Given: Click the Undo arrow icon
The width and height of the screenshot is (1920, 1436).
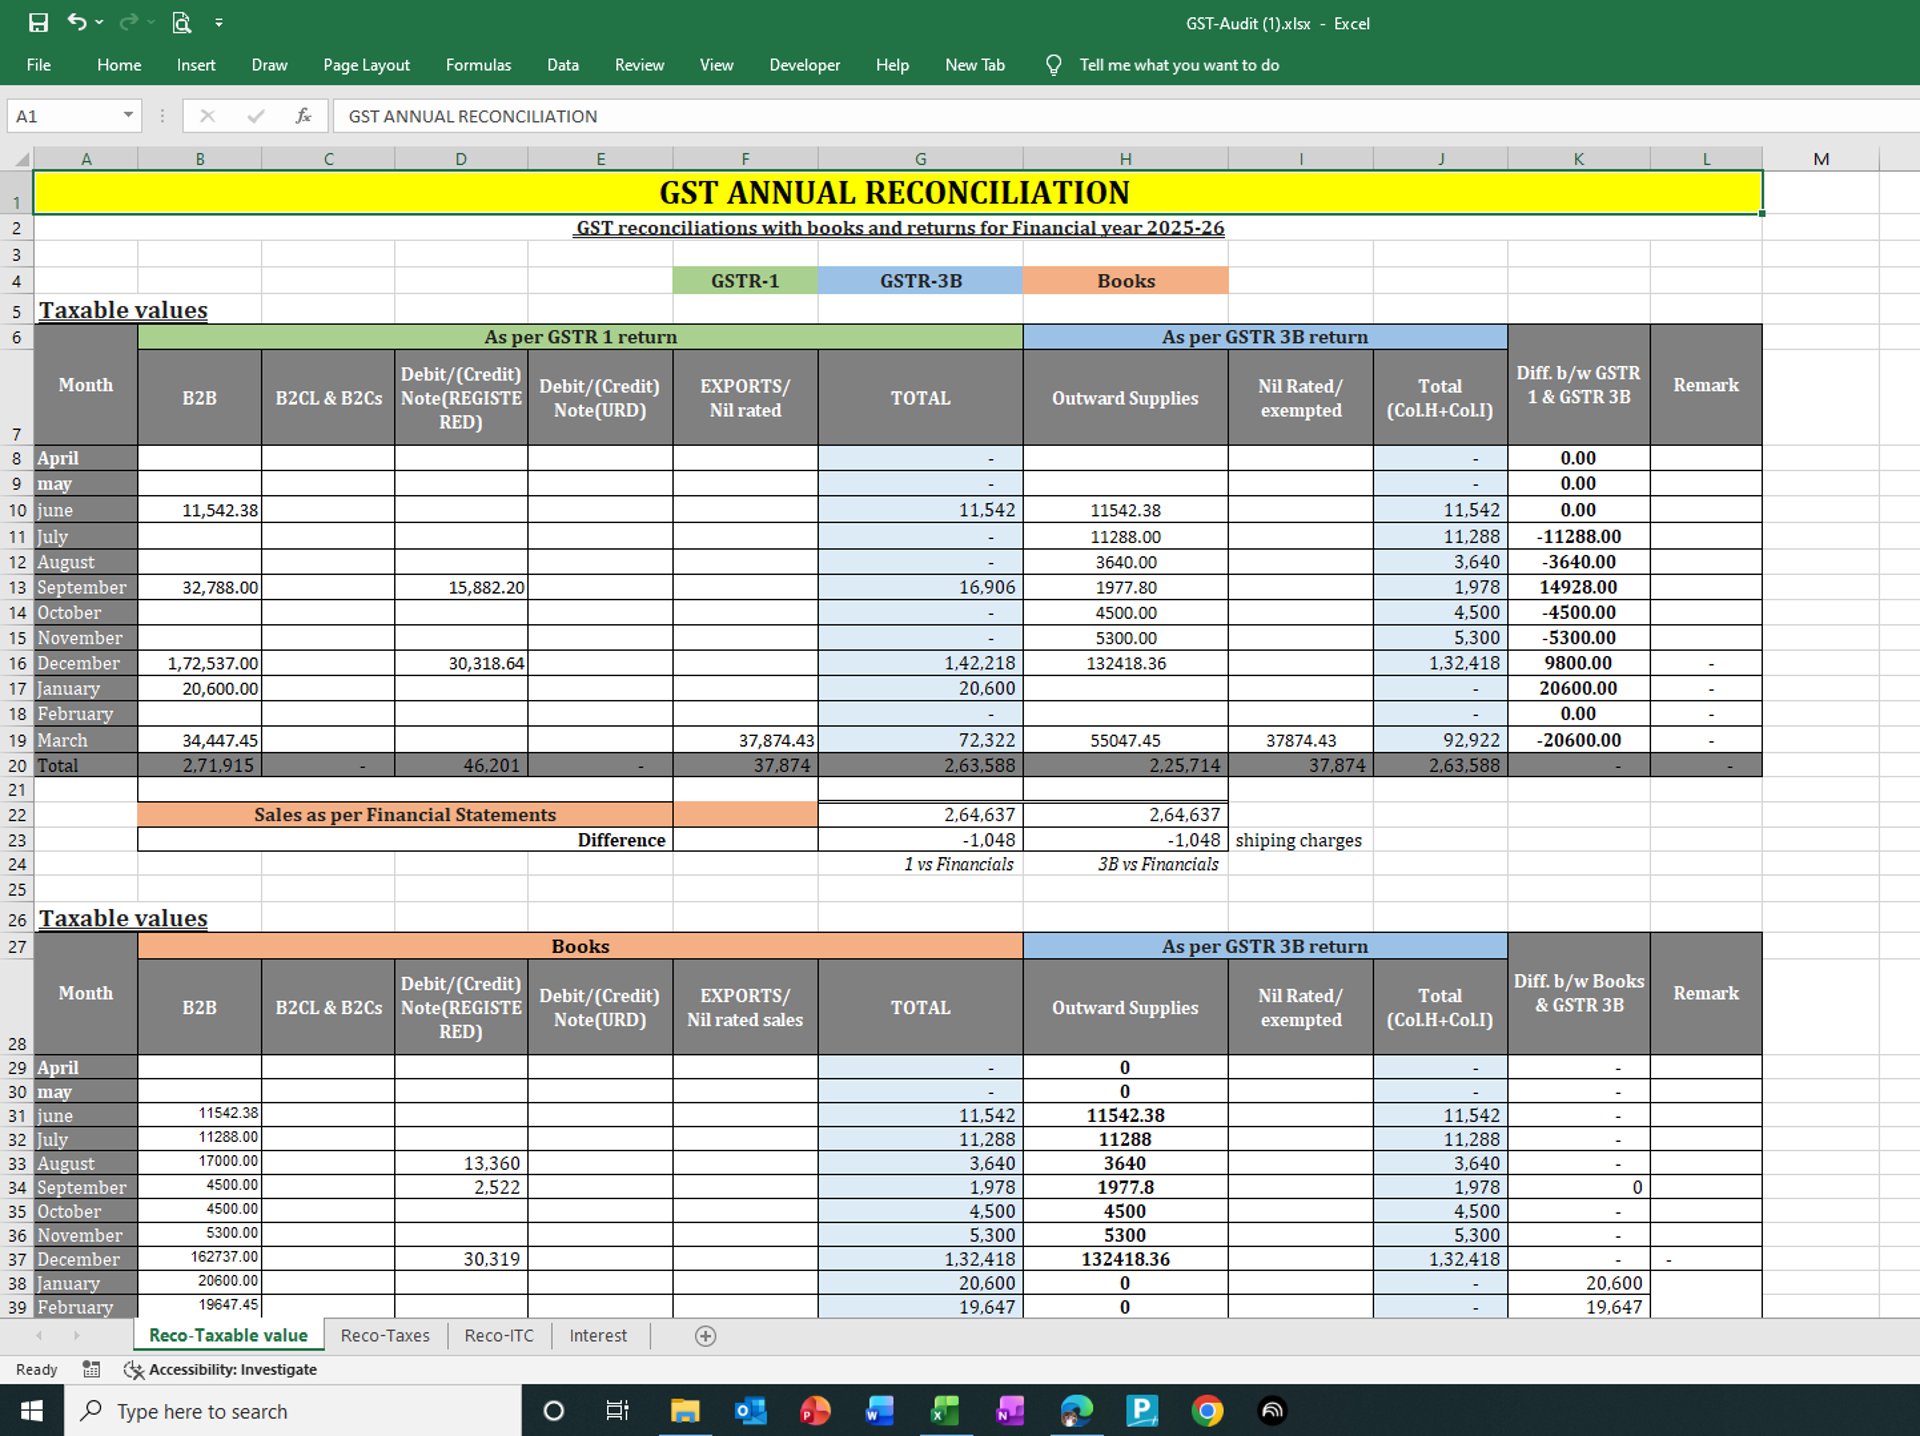Looking at the screenshot, I should pos(76,22).
